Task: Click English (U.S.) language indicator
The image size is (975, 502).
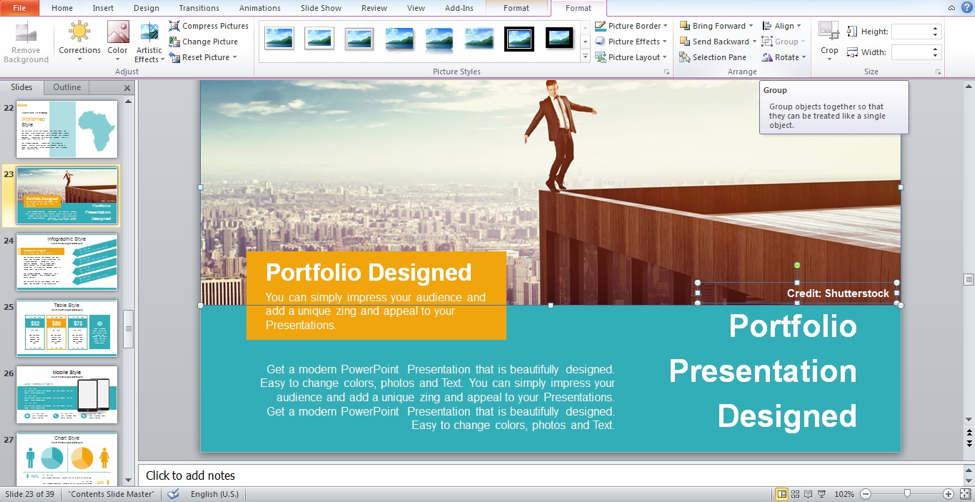Action: [214, 494]
